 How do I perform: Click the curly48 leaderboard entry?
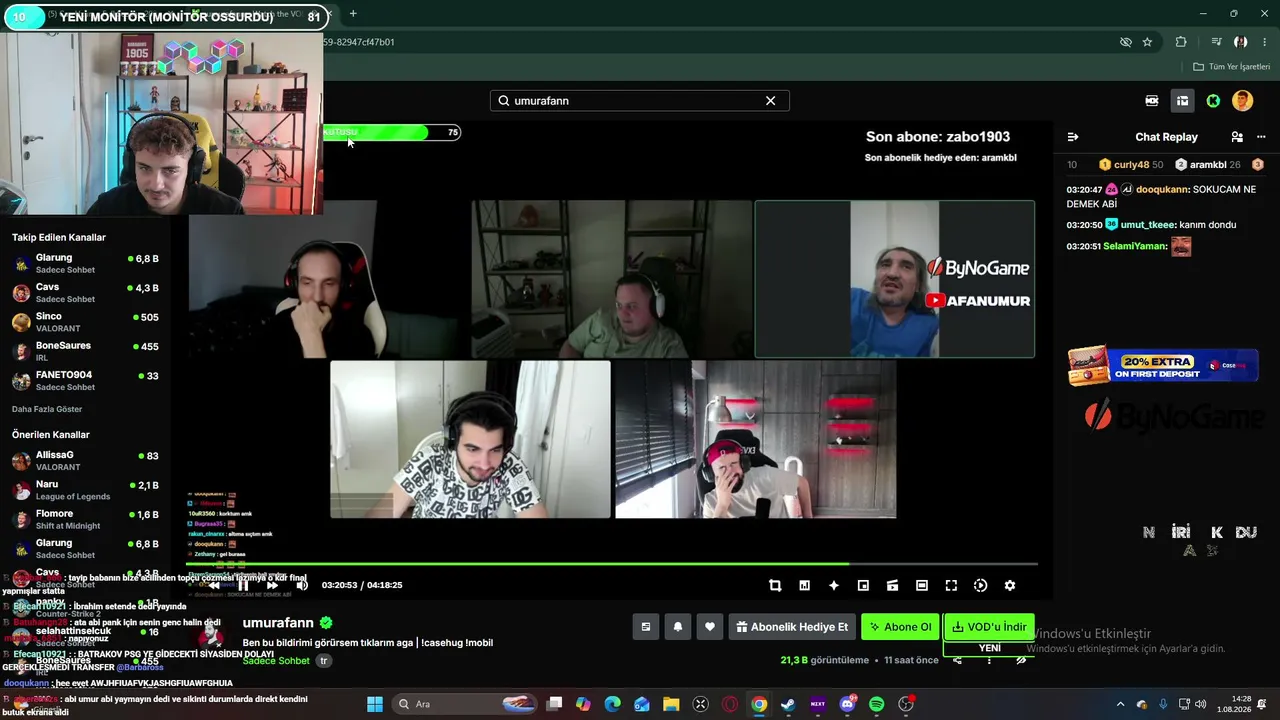[1131, 165]
